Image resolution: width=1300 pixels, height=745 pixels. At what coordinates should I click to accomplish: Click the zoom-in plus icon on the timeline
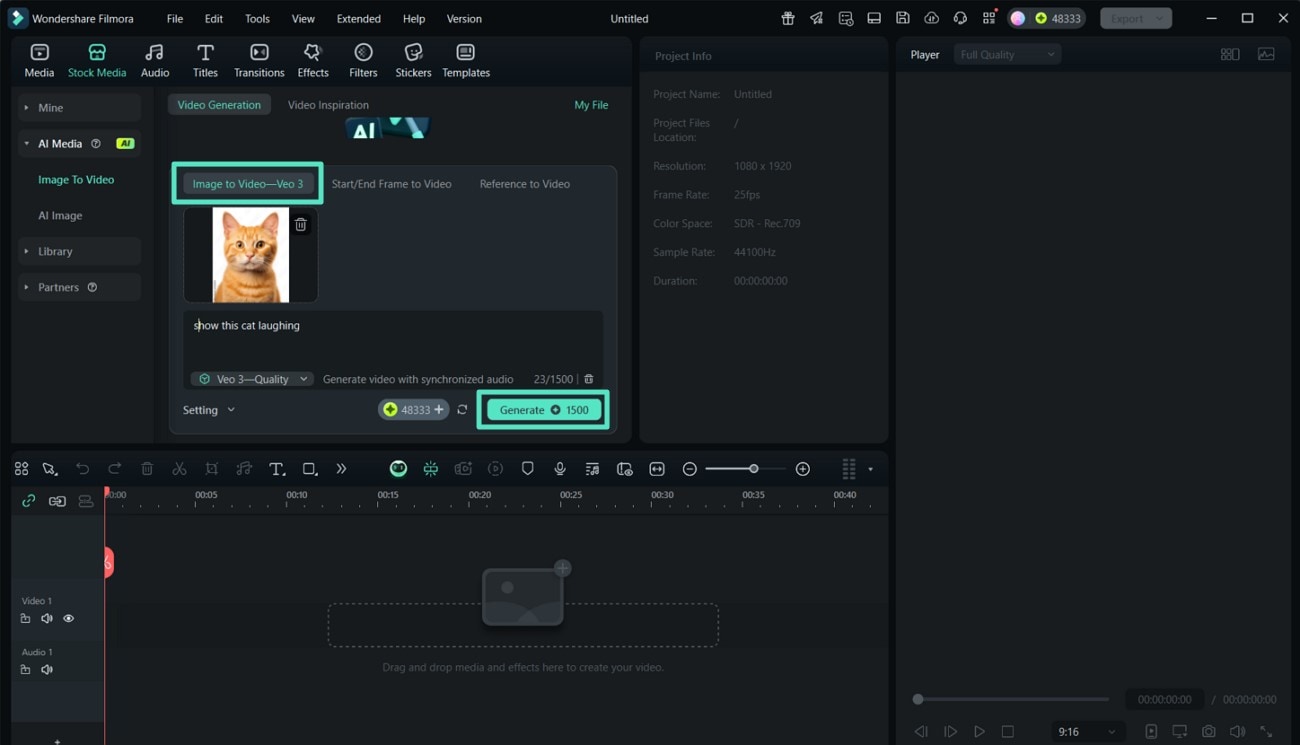click(802, 469)
